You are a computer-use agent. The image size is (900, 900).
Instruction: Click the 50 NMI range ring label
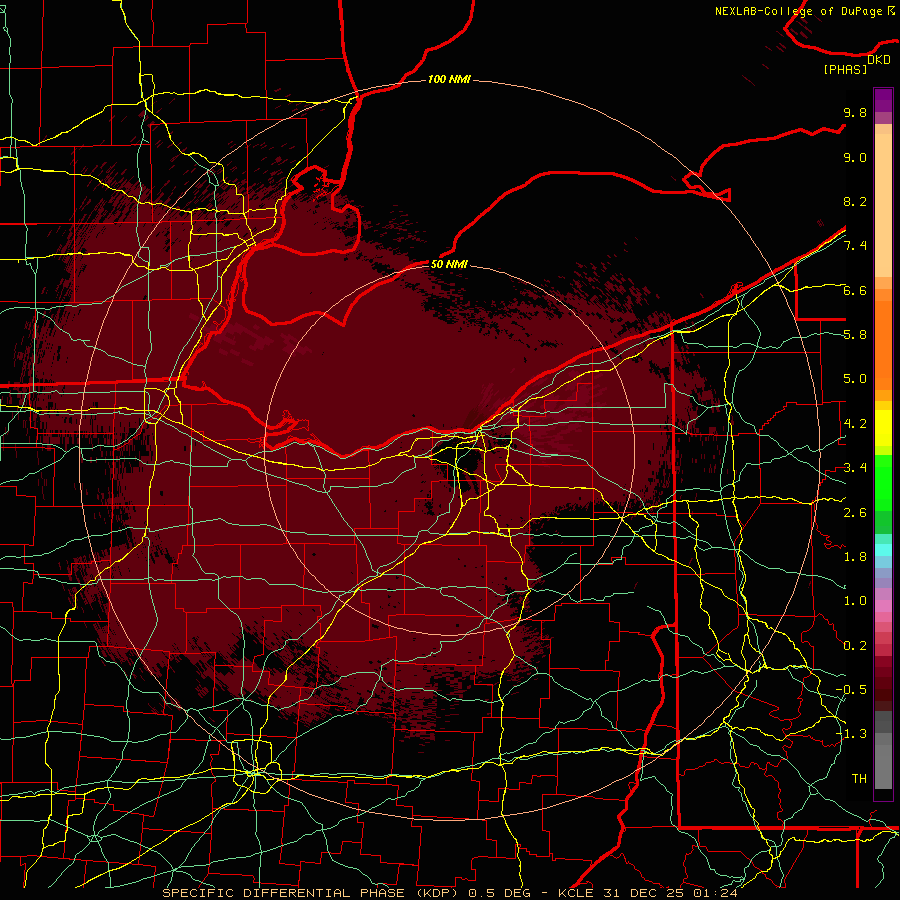(x=449, y=264)
